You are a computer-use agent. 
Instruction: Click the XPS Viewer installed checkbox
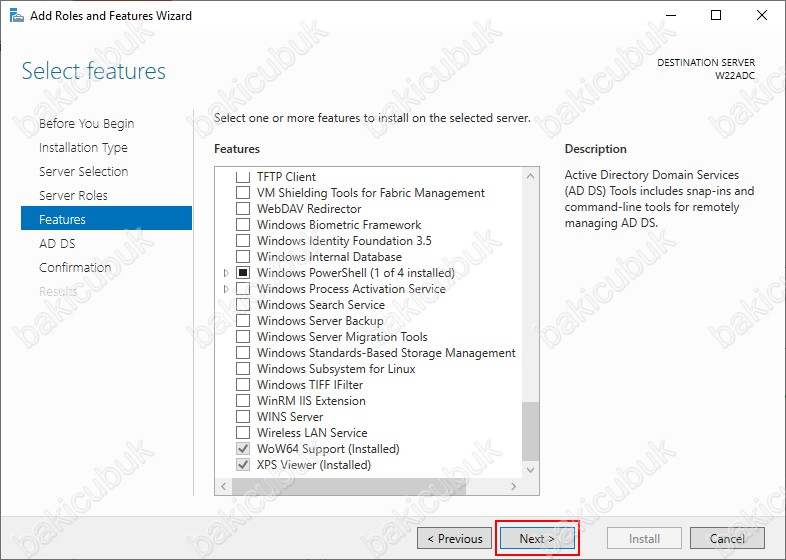[x=243, y=465]
